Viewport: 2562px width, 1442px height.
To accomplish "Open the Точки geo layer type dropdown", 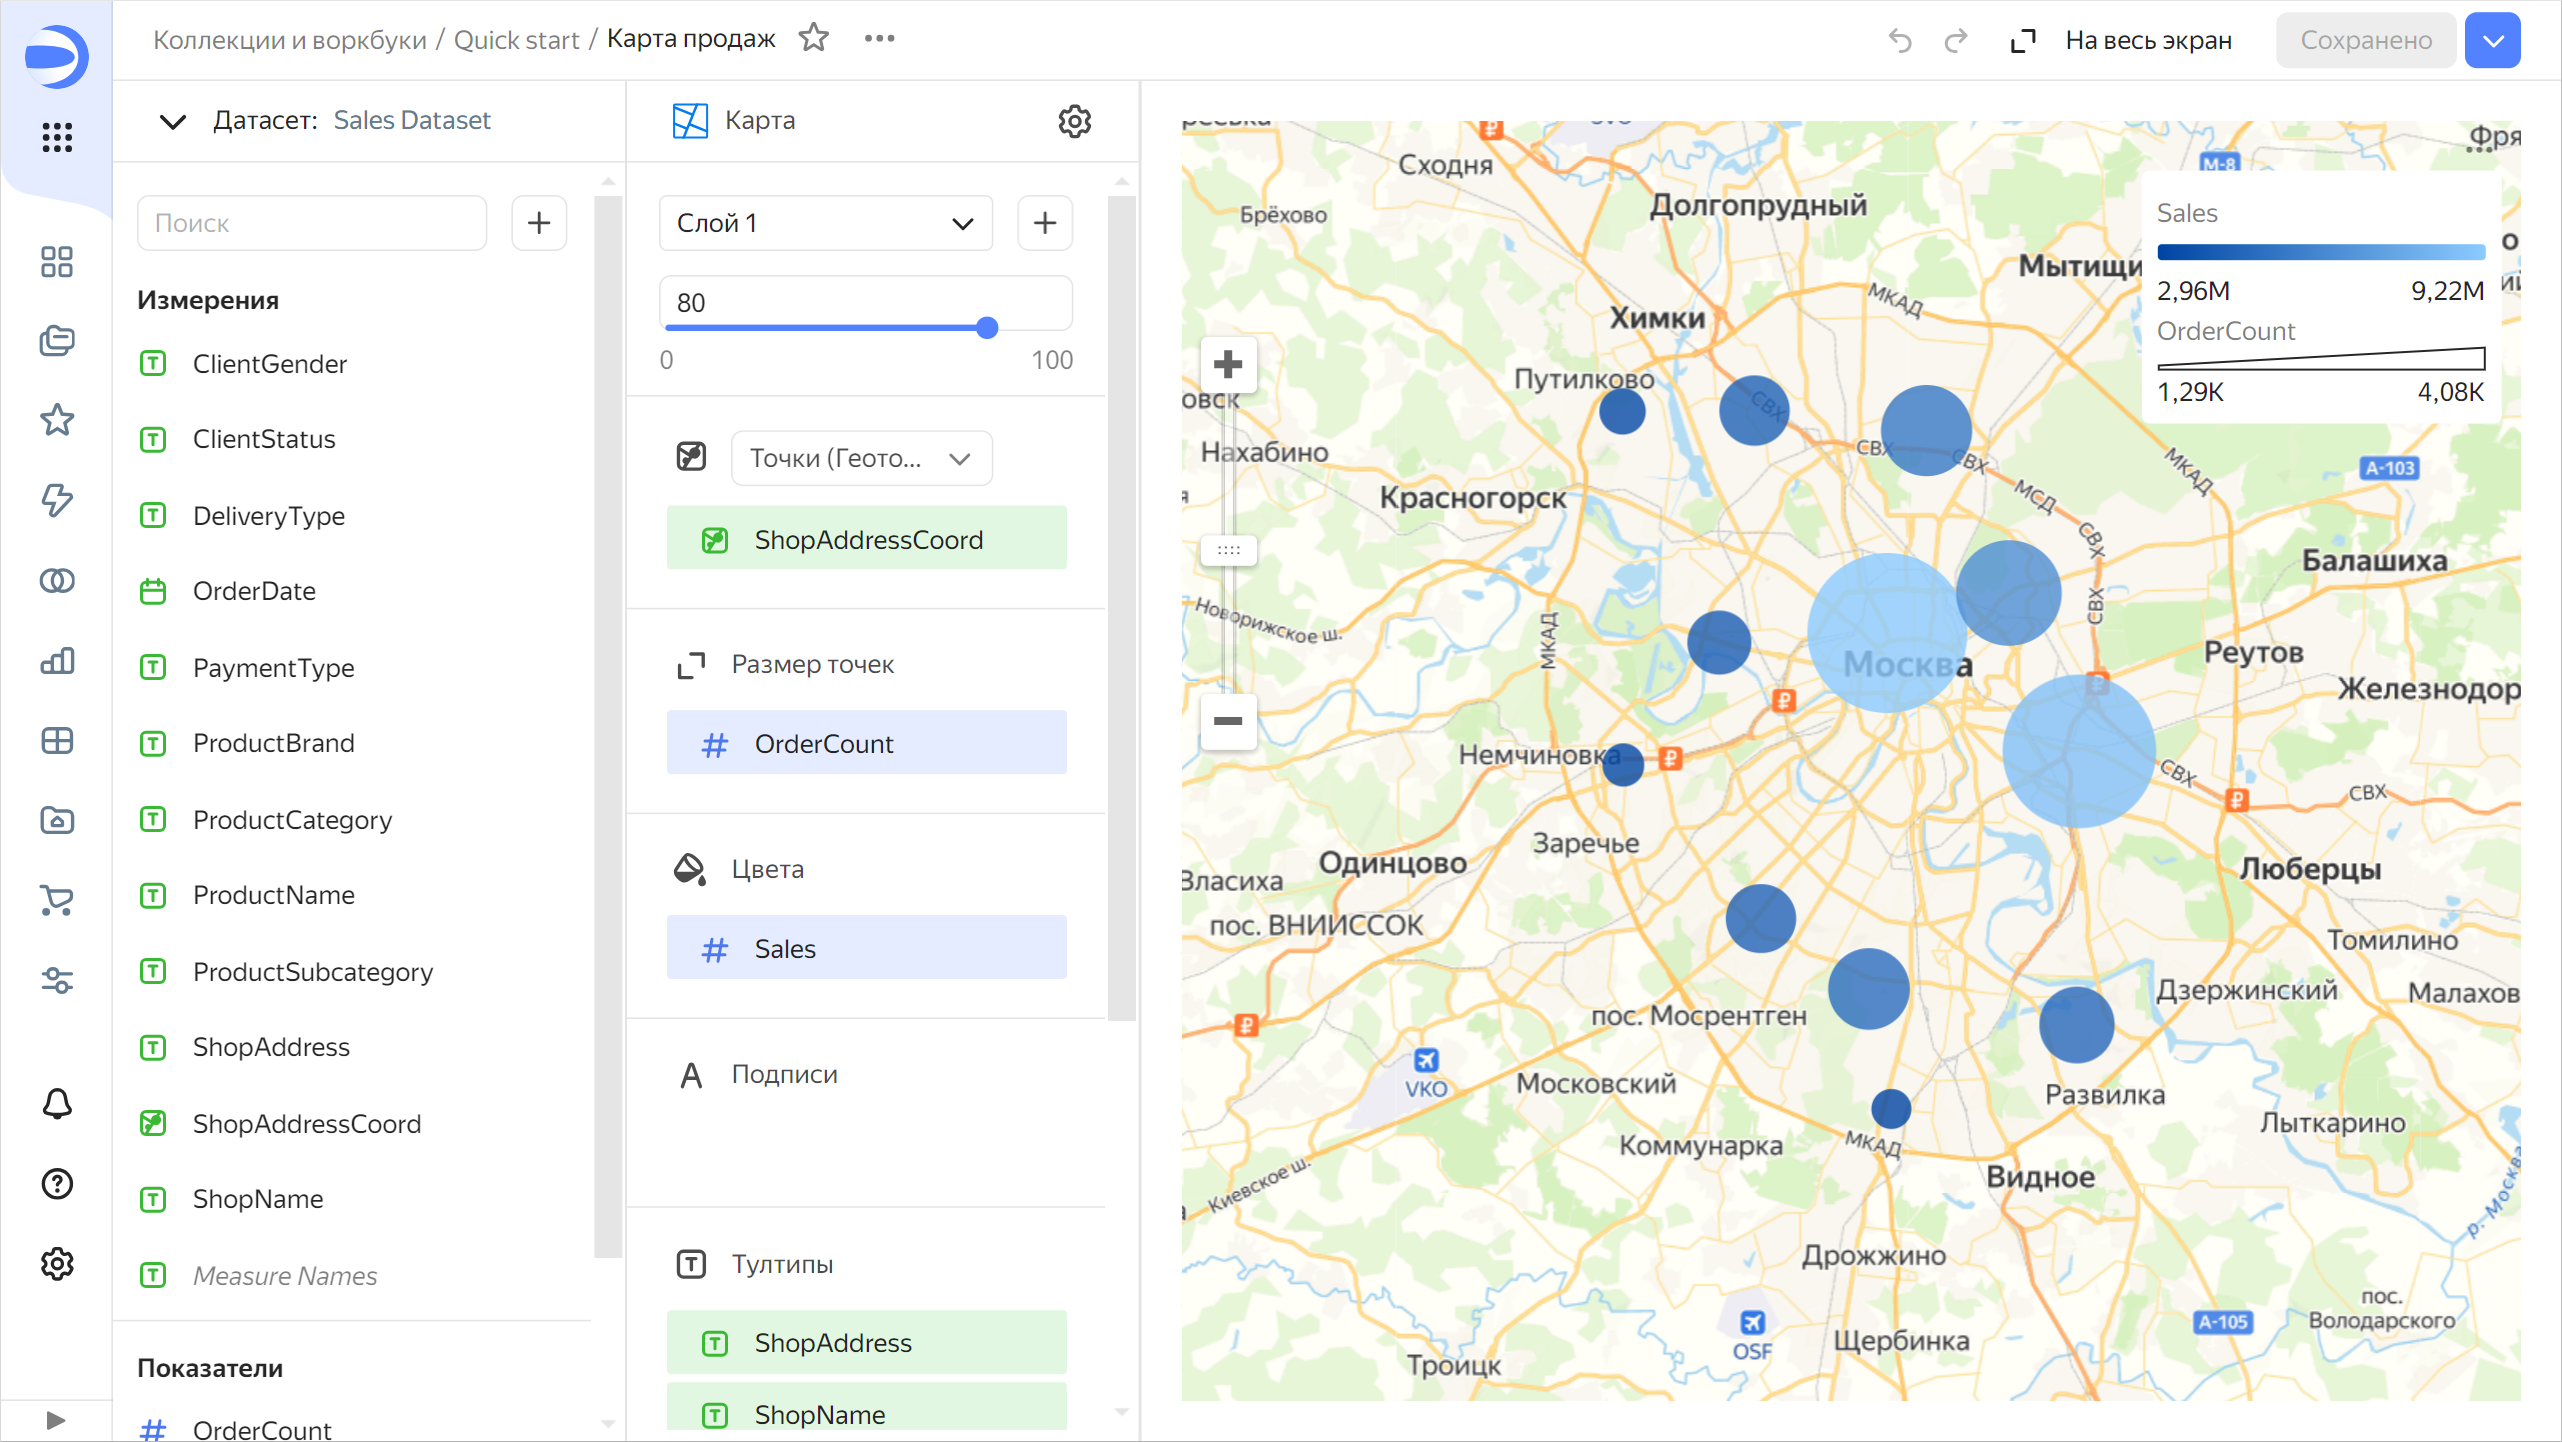I will click(x=860, y=458).
